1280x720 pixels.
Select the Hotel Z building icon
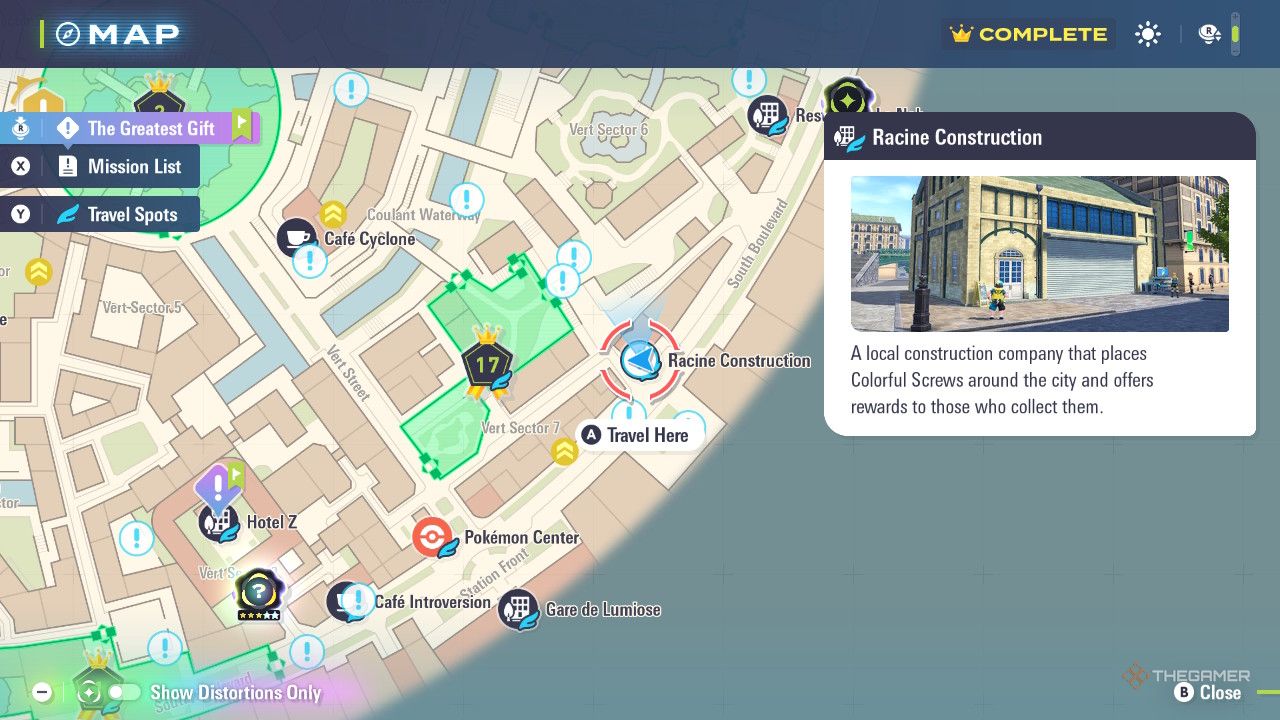click(x=217, y=522)
